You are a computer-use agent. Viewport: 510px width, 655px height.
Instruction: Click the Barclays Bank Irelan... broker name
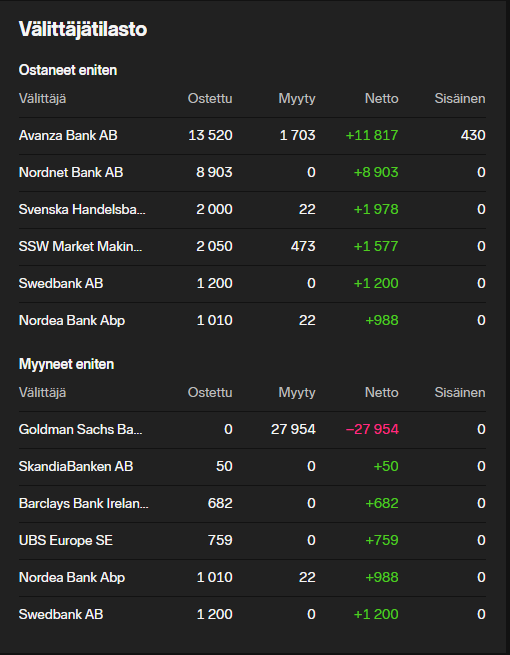[x=84, y=503]
